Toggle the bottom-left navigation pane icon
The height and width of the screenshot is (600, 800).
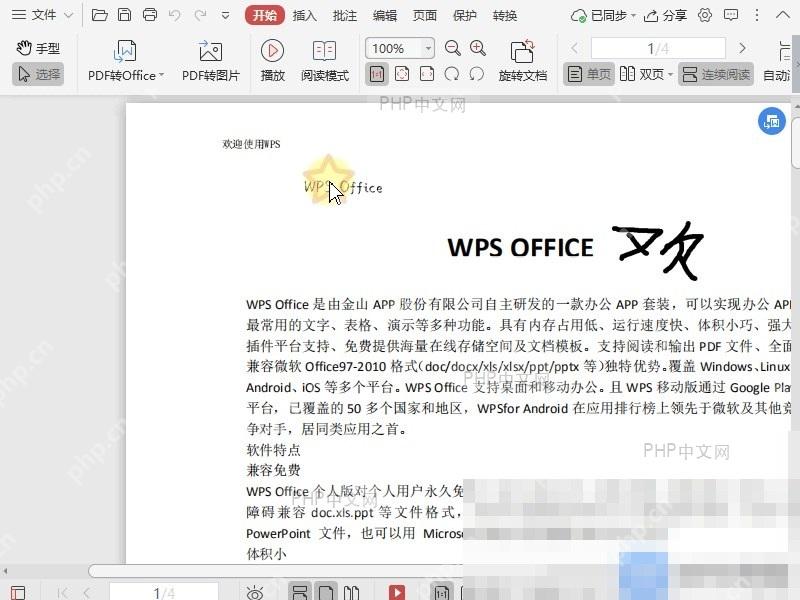coord(18,593)
